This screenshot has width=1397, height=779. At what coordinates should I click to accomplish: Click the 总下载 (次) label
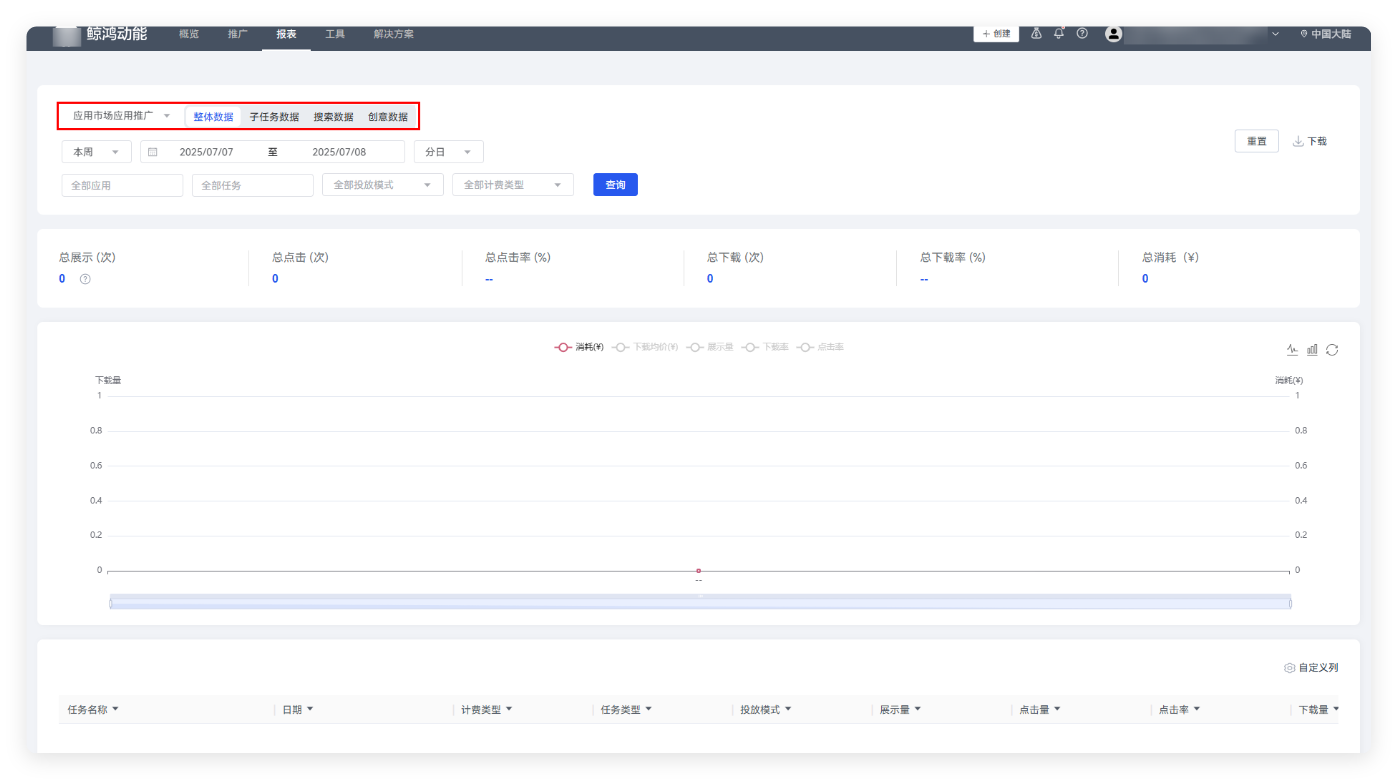(x=735, y=258)
